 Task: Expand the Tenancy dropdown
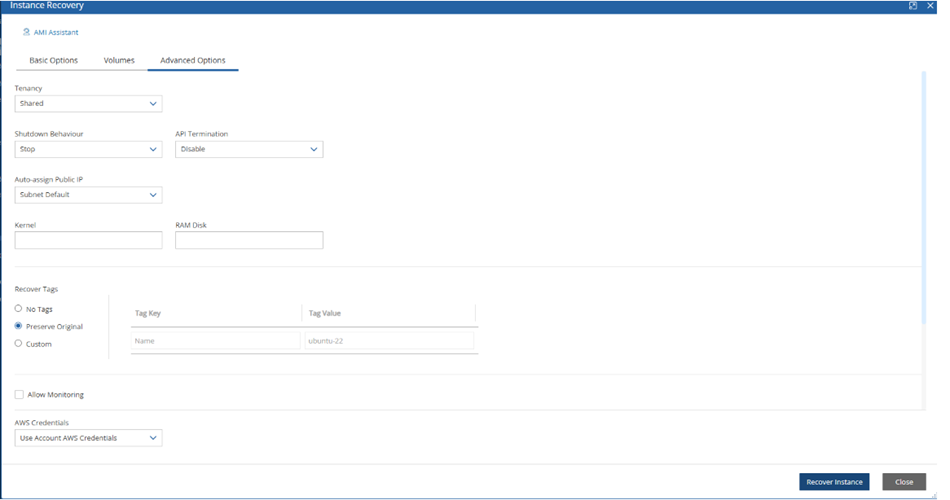point(88,103)
